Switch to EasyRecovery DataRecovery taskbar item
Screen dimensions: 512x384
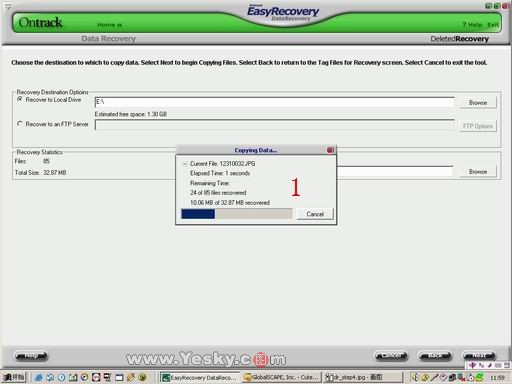click(x=199, y=377)
